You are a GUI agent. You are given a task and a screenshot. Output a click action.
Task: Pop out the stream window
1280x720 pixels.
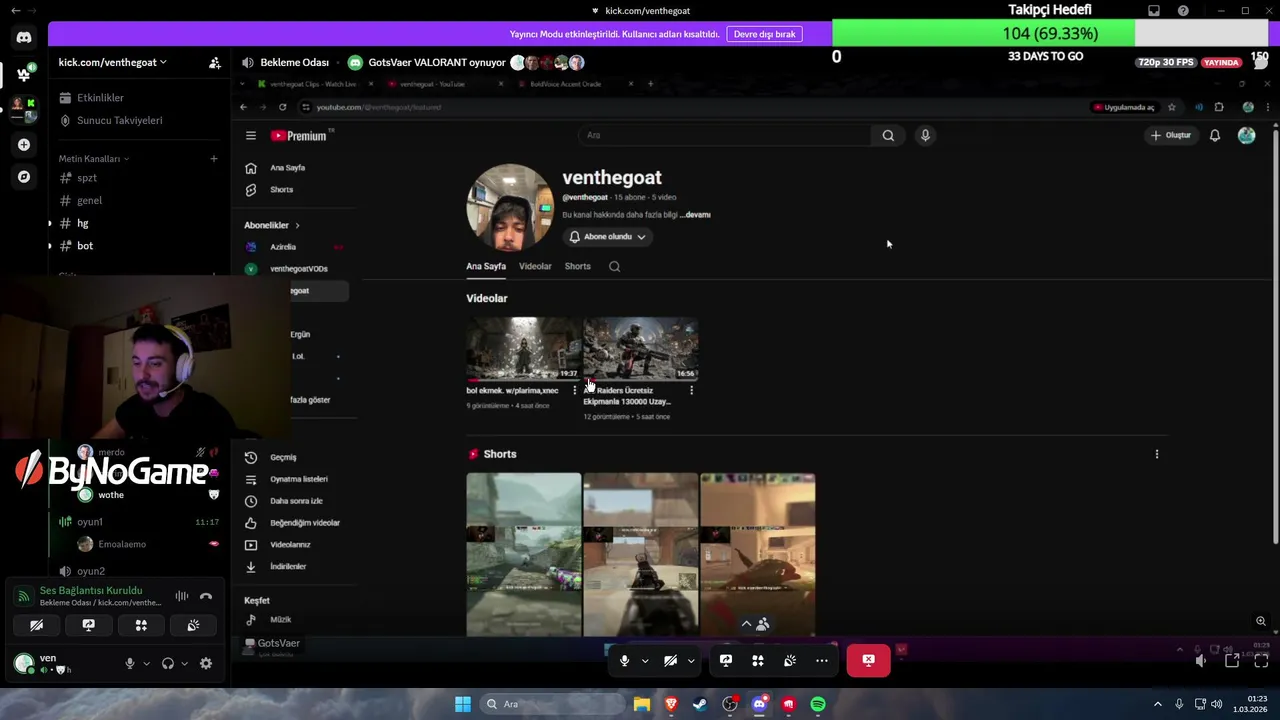1232,660
